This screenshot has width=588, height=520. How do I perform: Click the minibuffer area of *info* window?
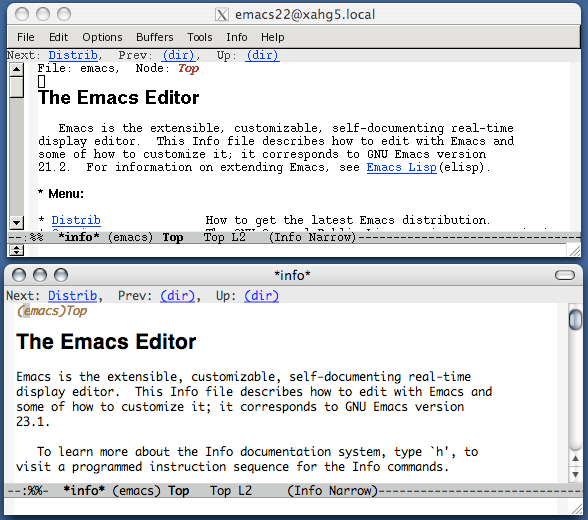click(285, 507)
